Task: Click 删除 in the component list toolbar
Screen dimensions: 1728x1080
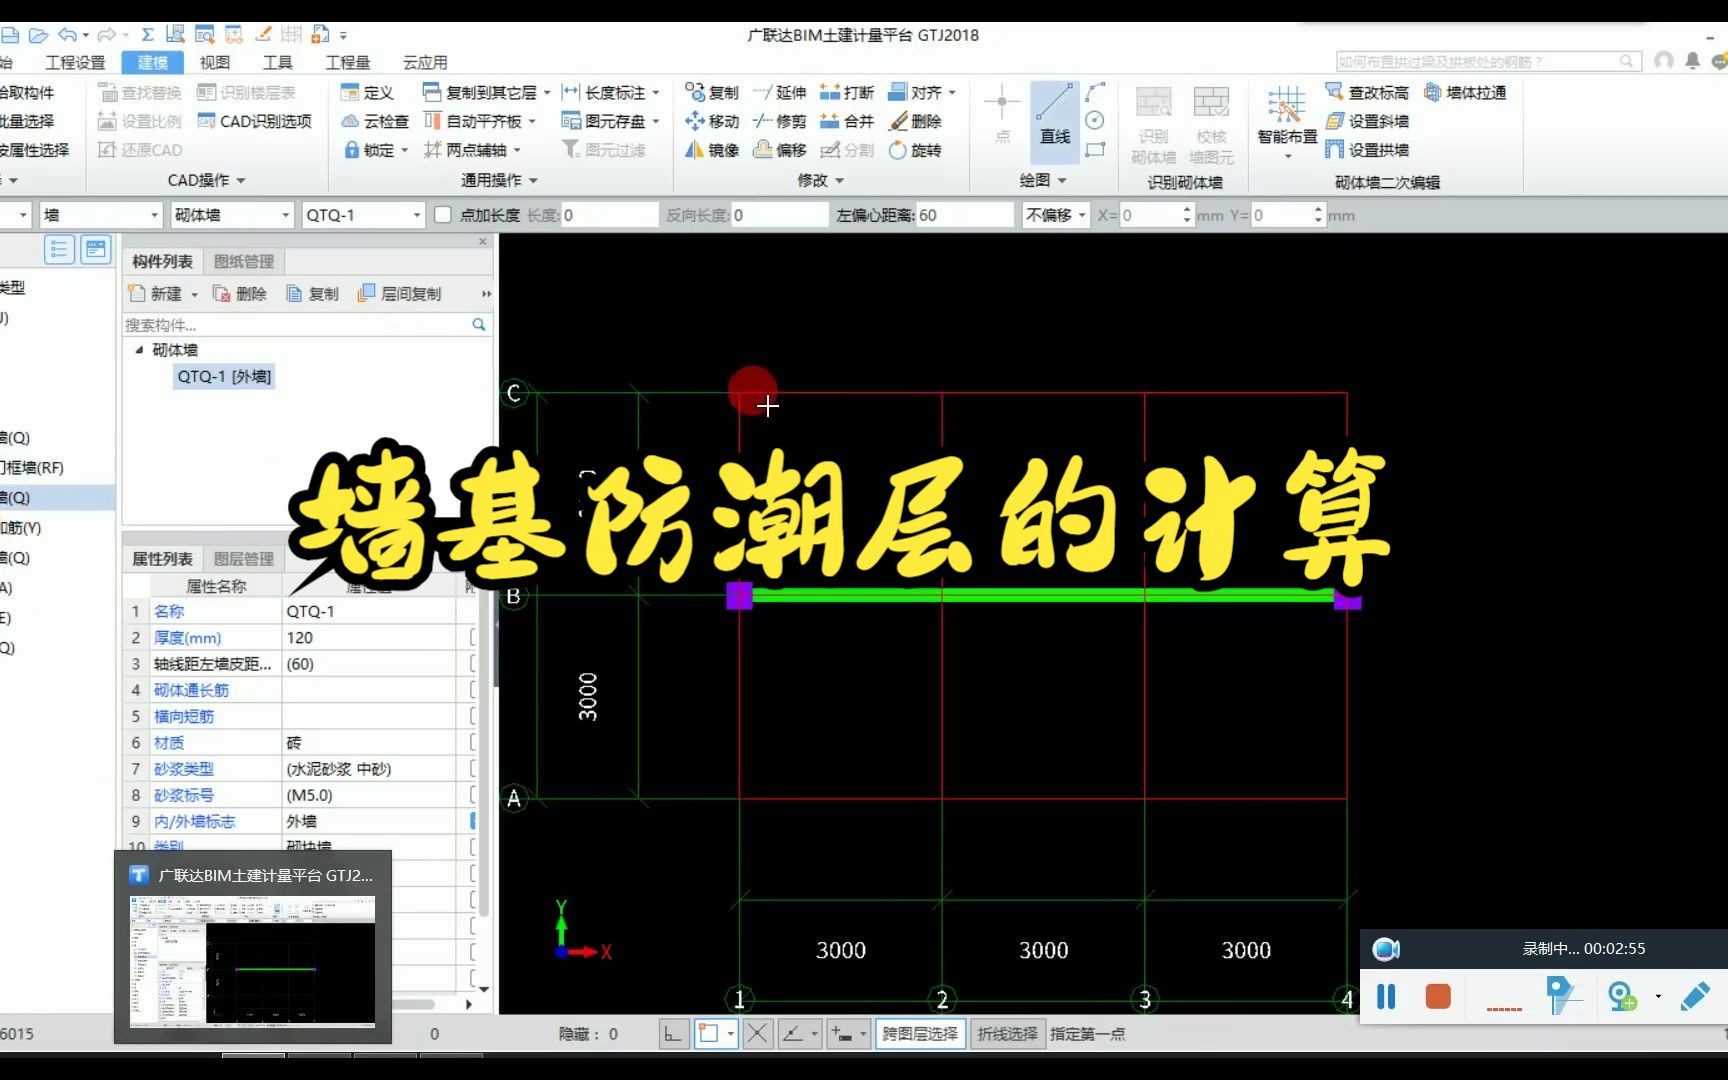Action: click(x=240, y=294)
